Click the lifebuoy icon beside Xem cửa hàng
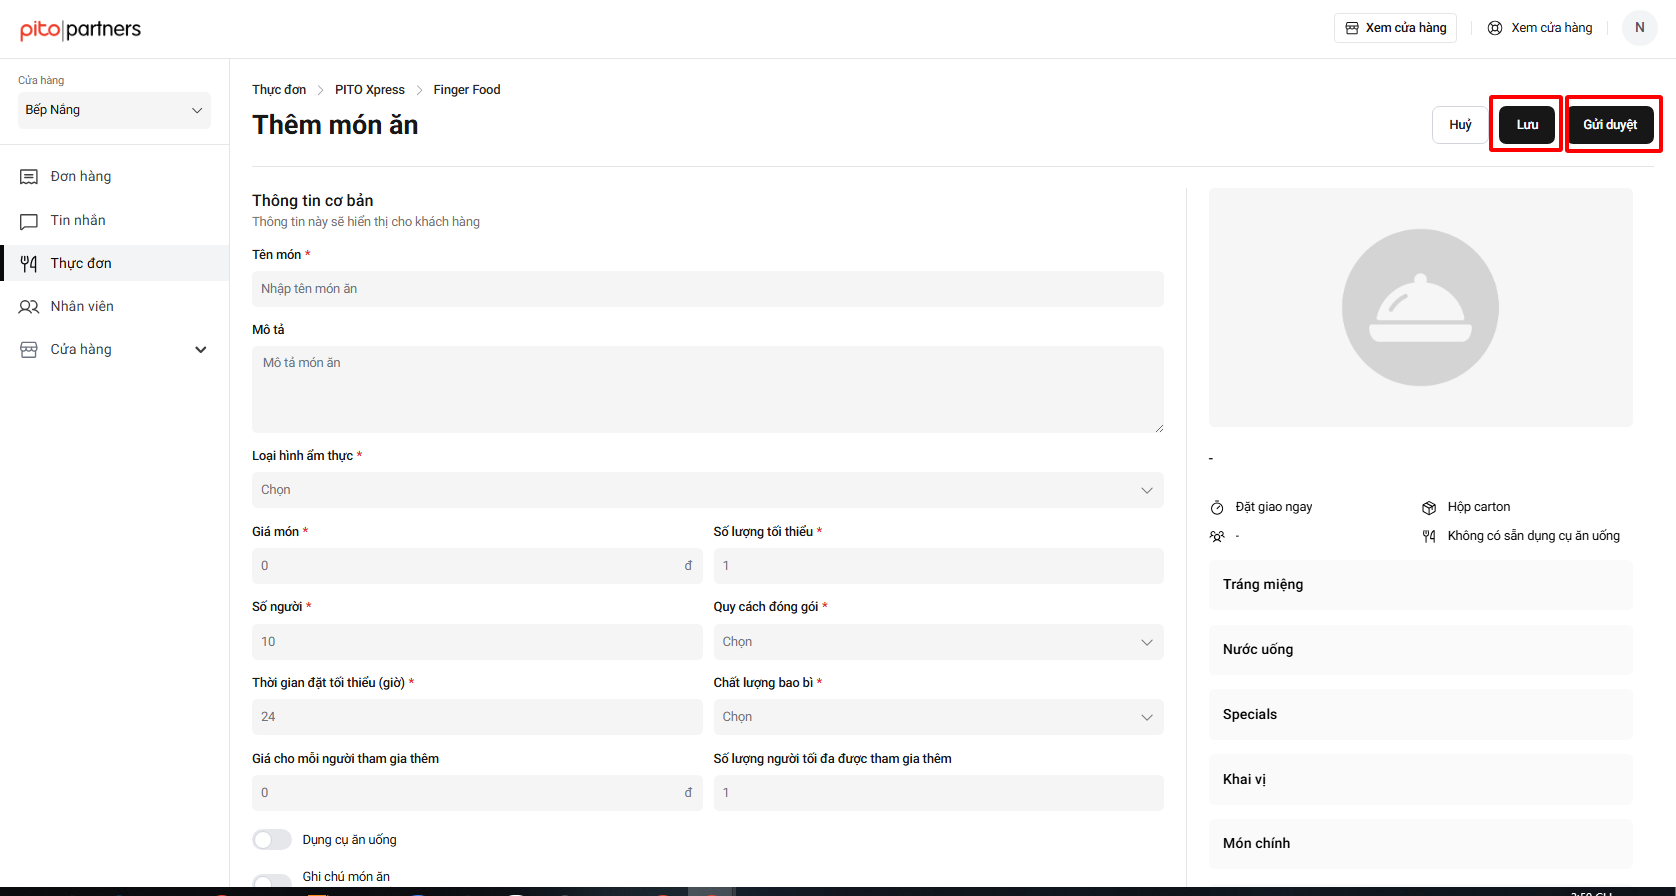Viewport: 1676px width, 896px height. click(x=1495, y=28)
